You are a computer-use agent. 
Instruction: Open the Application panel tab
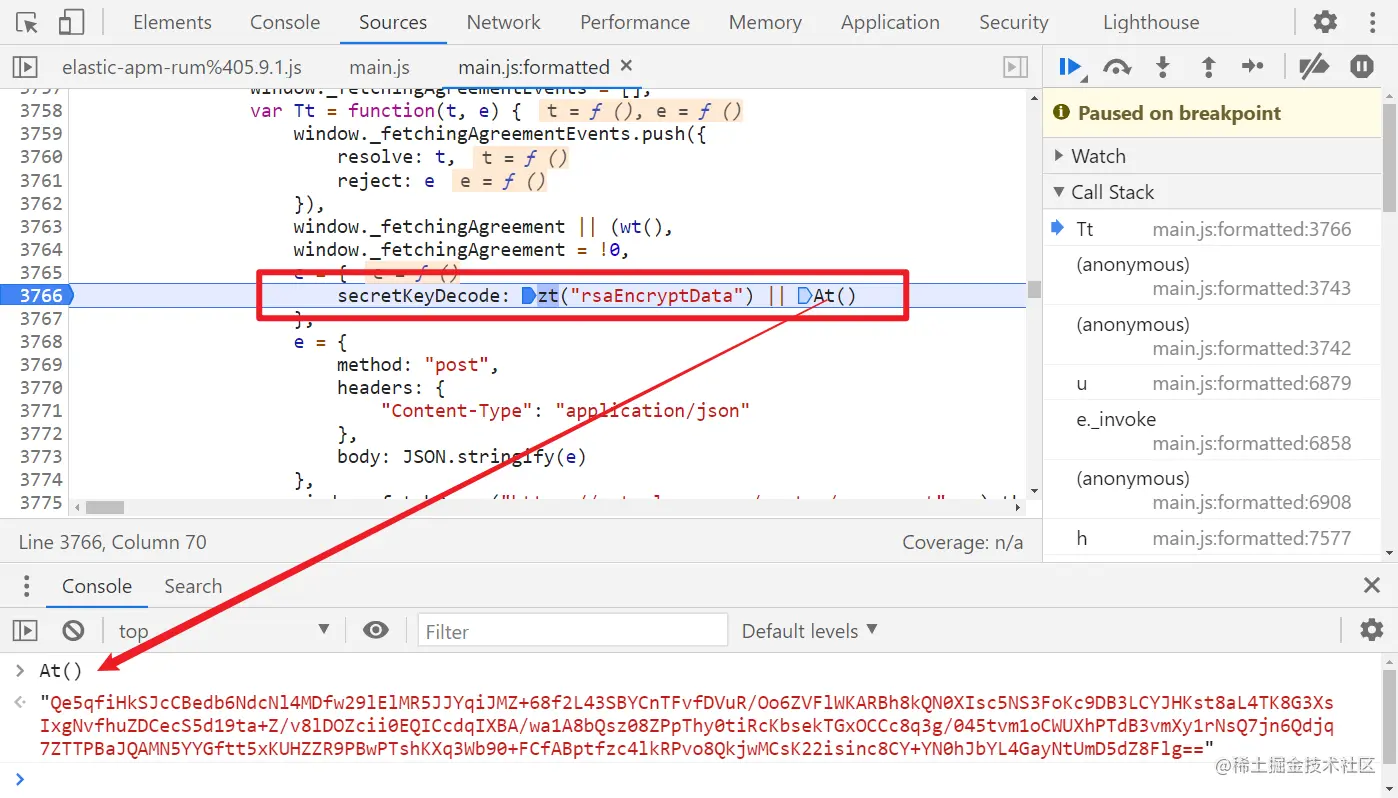[890, 22]
